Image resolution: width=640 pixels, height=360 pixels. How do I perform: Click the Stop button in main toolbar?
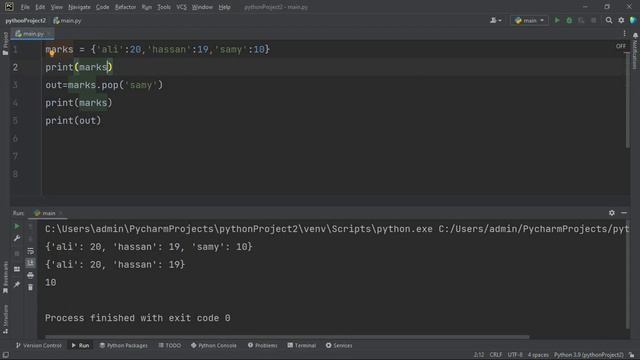(593, 20)
